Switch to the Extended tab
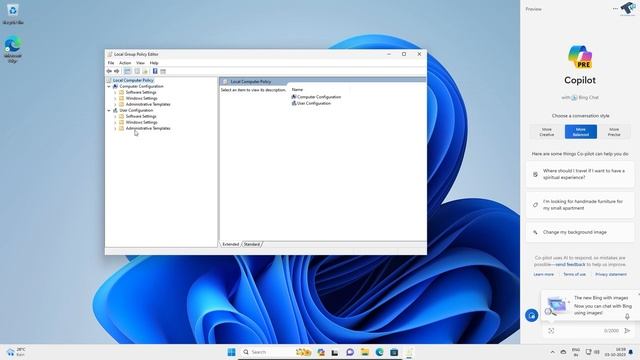The width and height of the screenshot is (640, 360). coord(231,244)
